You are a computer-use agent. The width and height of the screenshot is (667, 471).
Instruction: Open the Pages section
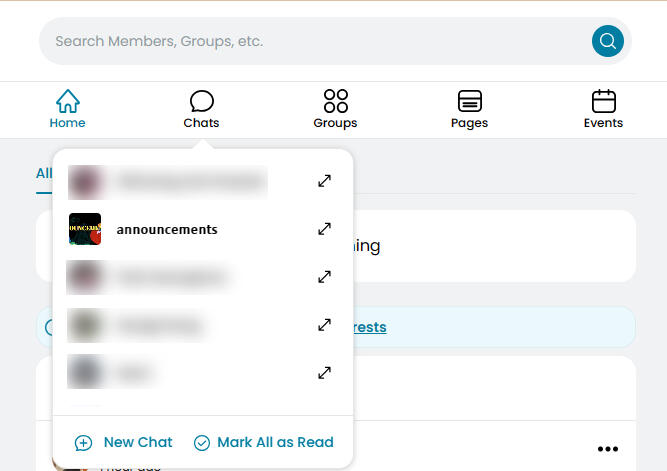[469, 109]
